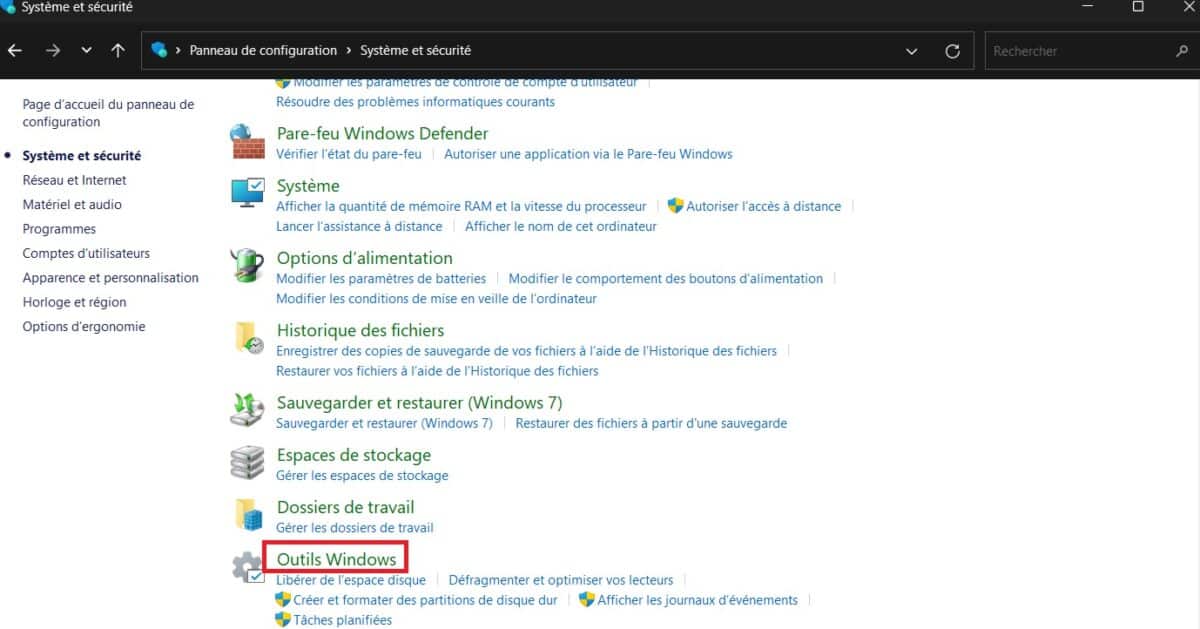Viewport: 1200px width, 629px height.
Task: Open Sauvegarder et restaurer (Windows 7) heading
Action: pos(419,403)
